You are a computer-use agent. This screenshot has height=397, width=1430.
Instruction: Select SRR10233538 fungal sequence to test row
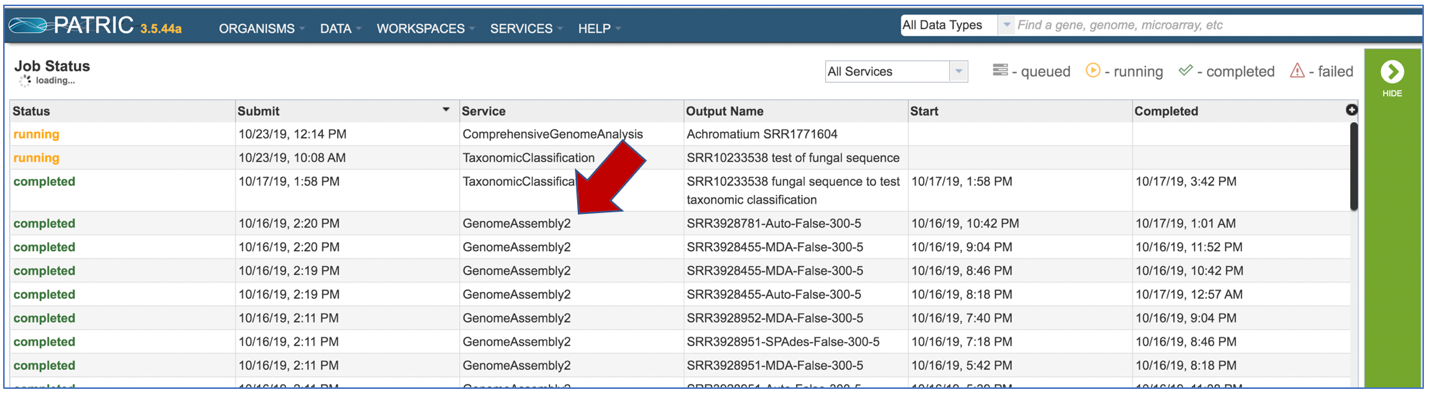(x=680, y=190)
